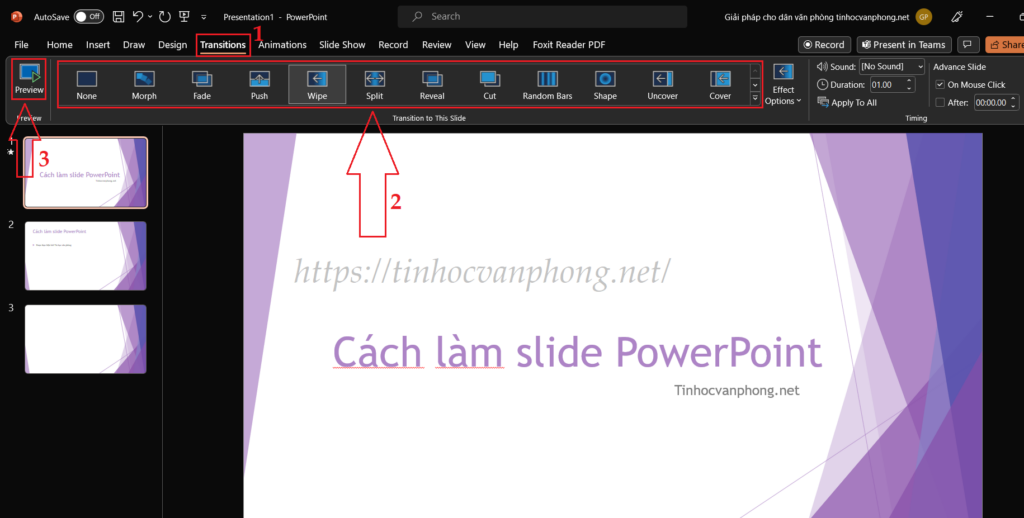
Task: Apply the Cover transition
Action: pyautogui.click(x=720, y=84)
